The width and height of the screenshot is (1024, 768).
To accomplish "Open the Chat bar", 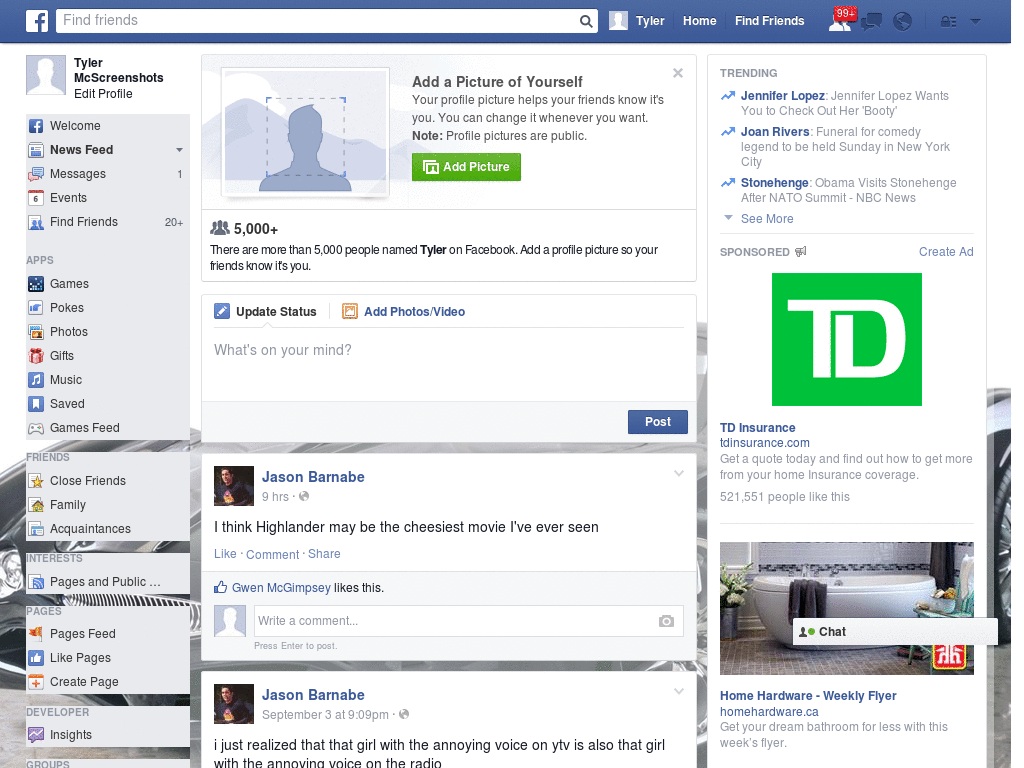I will [895, 632].
